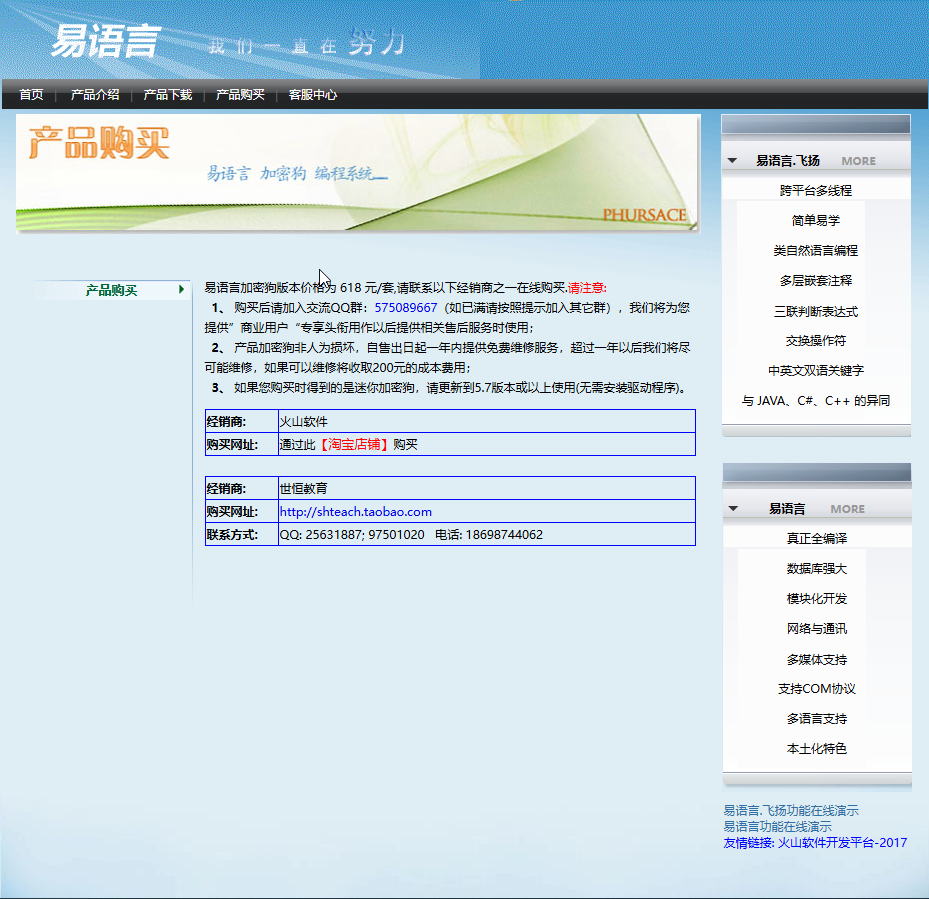The height and width of the screenshot is (899, 929).
Task: Go to 首页 in navigation bar
Action: click(x=31, y=95)
